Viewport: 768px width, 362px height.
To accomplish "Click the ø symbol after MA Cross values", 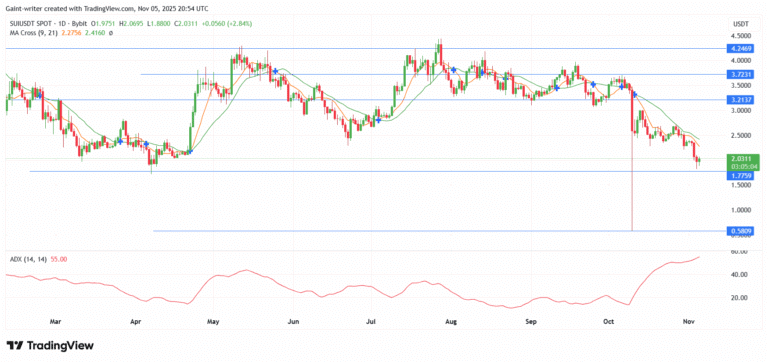I will click(110, 33).
